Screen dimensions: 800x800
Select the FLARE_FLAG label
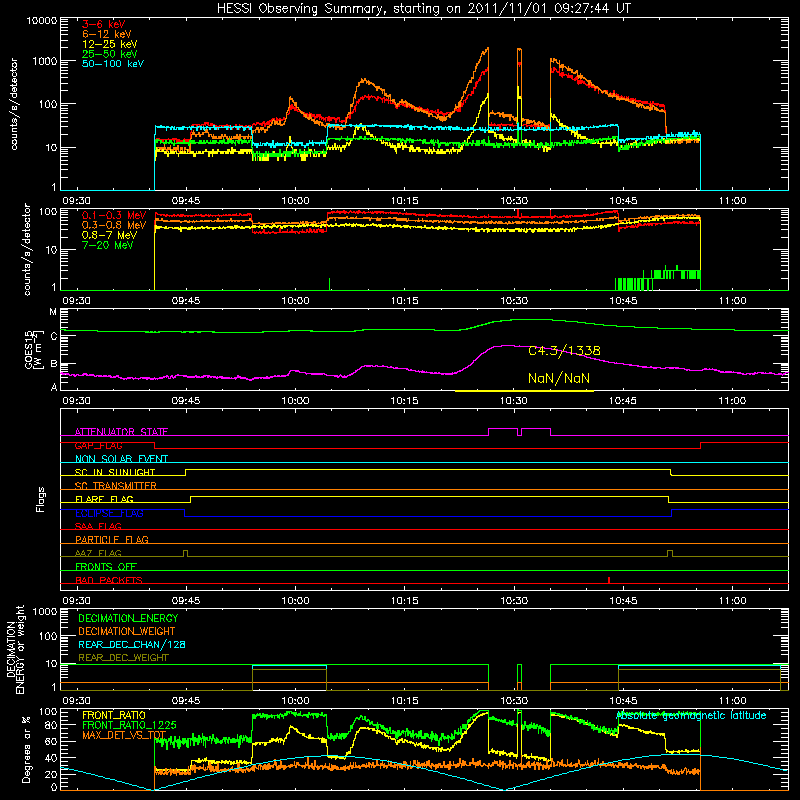(x=104, y=499)
